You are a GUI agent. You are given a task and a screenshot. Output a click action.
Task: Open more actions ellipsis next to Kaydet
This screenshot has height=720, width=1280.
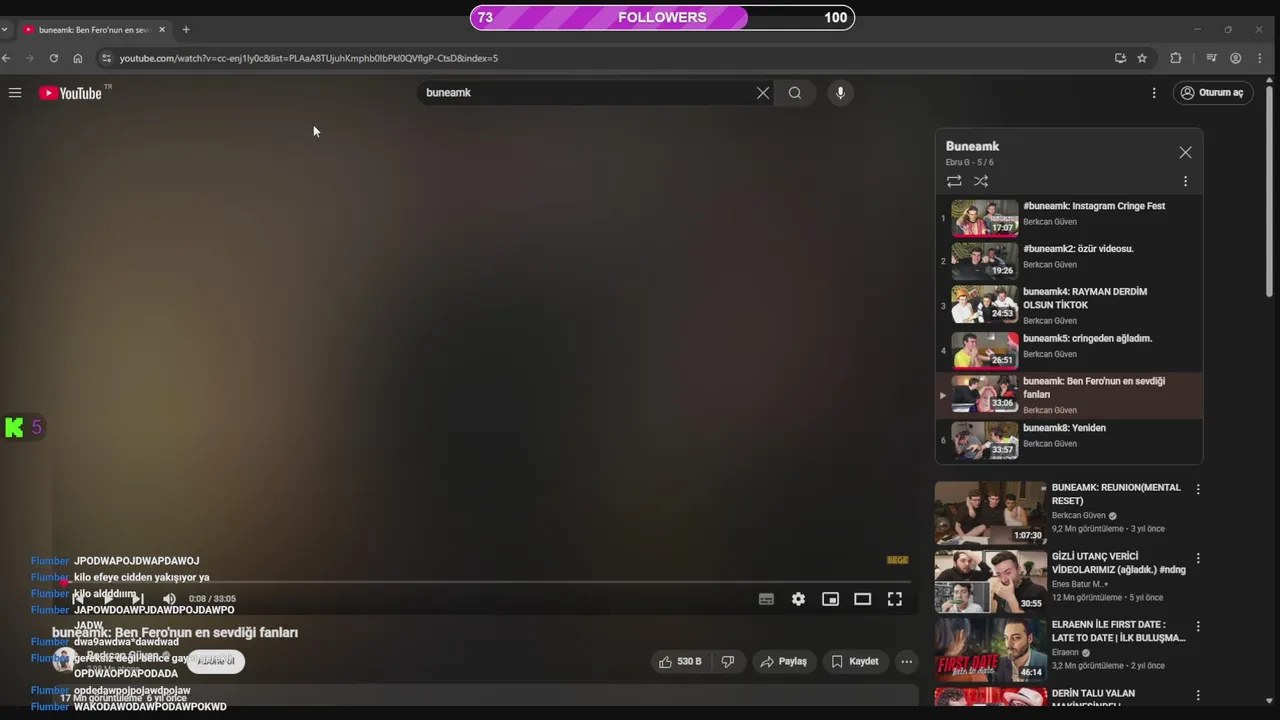coord(906,661)
